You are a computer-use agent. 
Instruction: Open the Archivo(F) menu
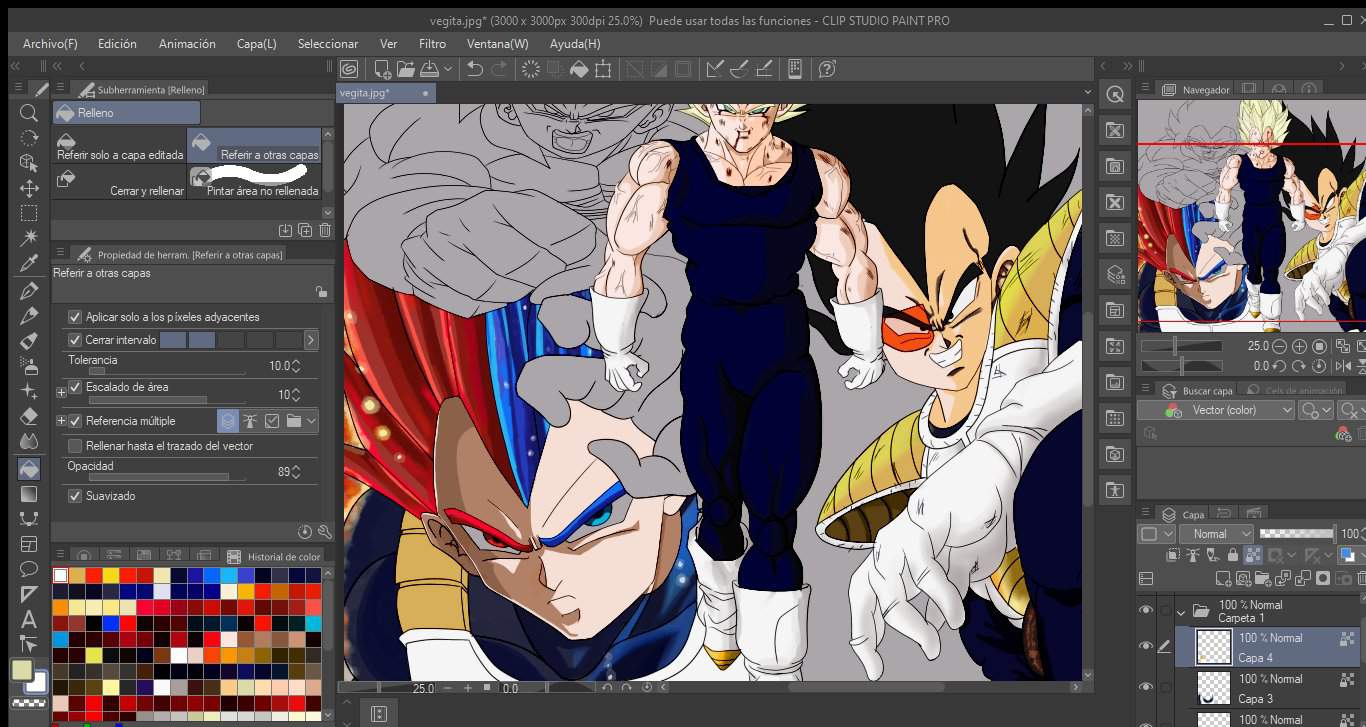[50, 44]
